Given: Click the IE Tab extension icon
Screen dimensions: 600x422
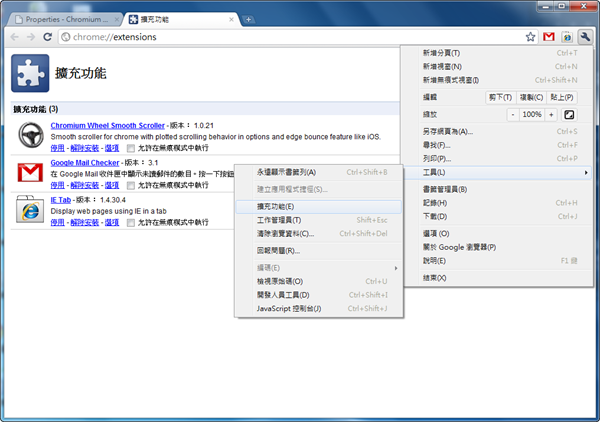Looking at the screenshot, I should pyautogui.click(x=30, y=209).
